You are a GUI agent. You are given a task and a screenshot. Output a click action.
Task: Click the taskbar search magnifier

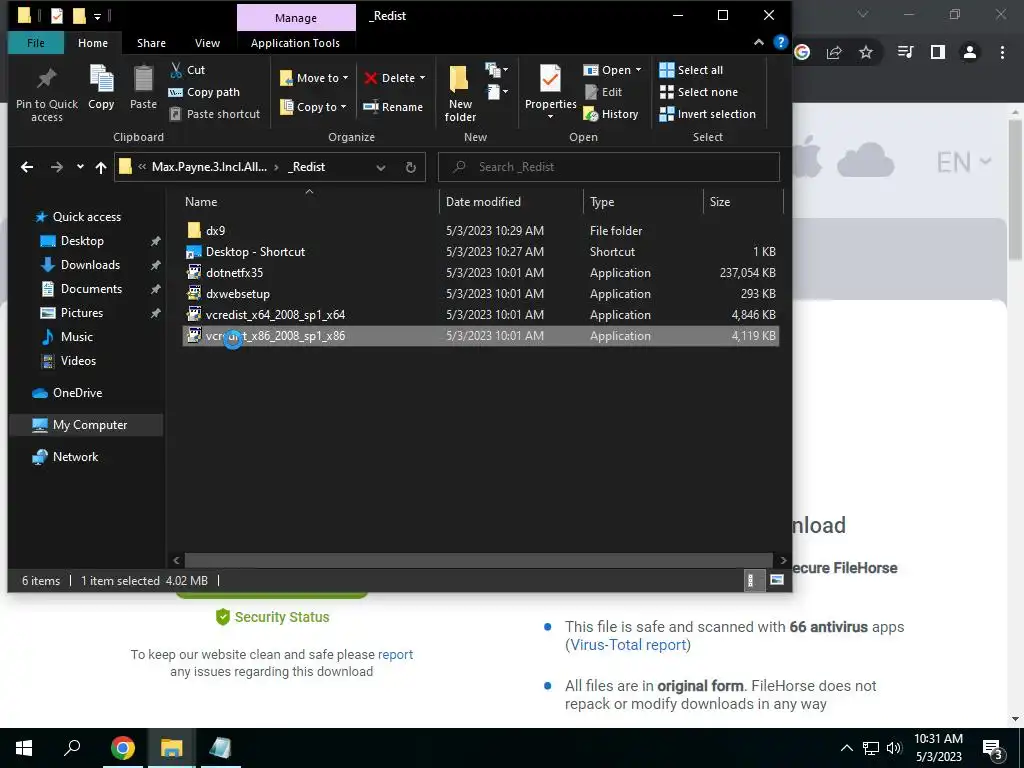72,748
